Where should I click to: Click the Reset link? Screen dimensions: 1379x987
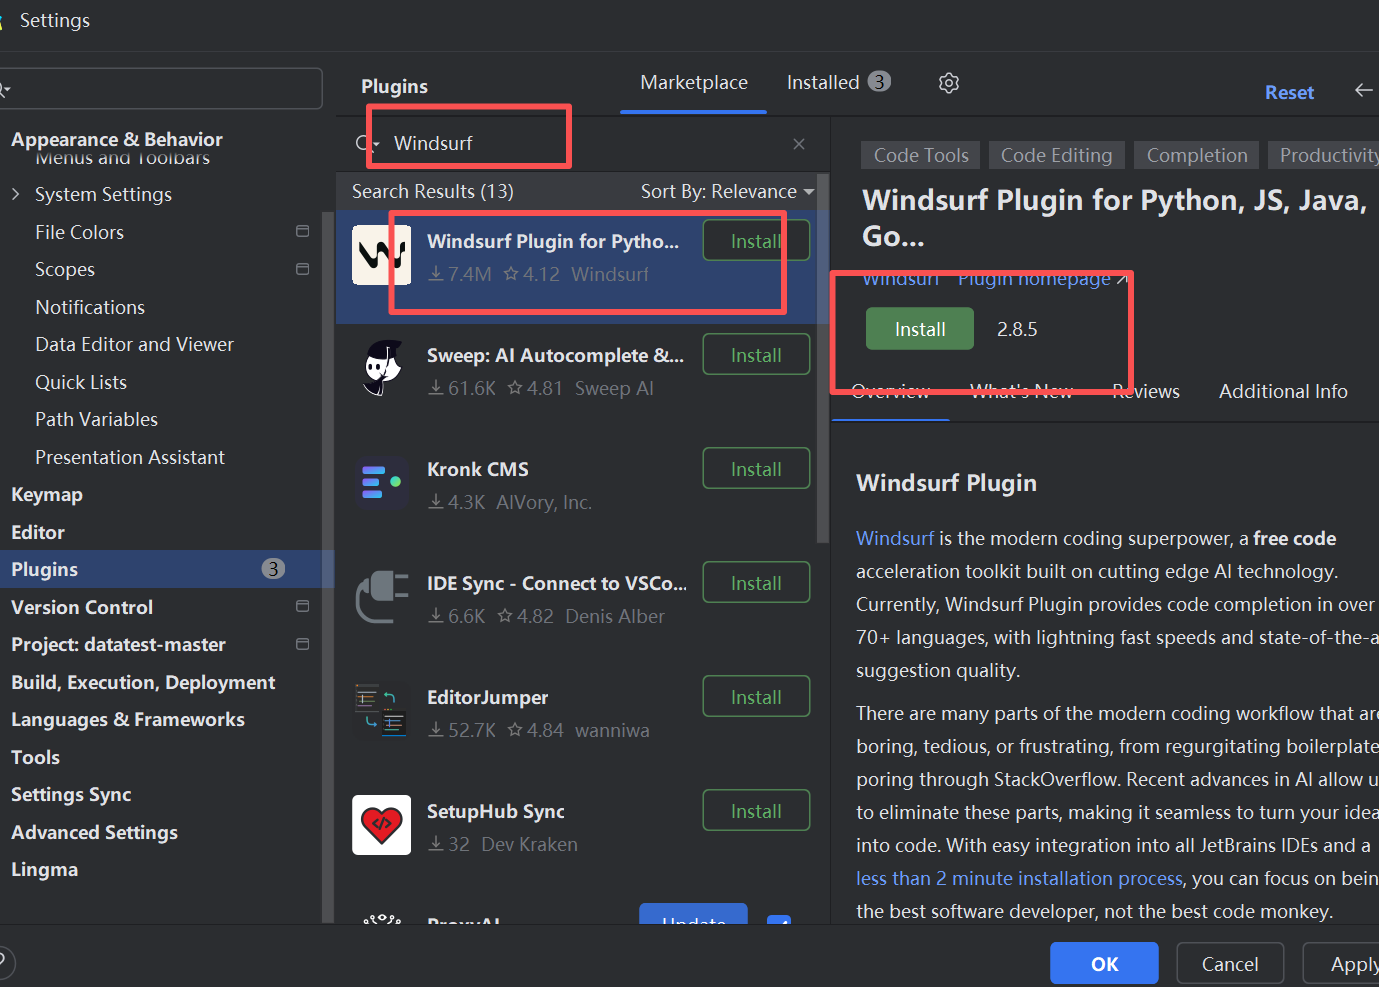[x=1289, y=92]
